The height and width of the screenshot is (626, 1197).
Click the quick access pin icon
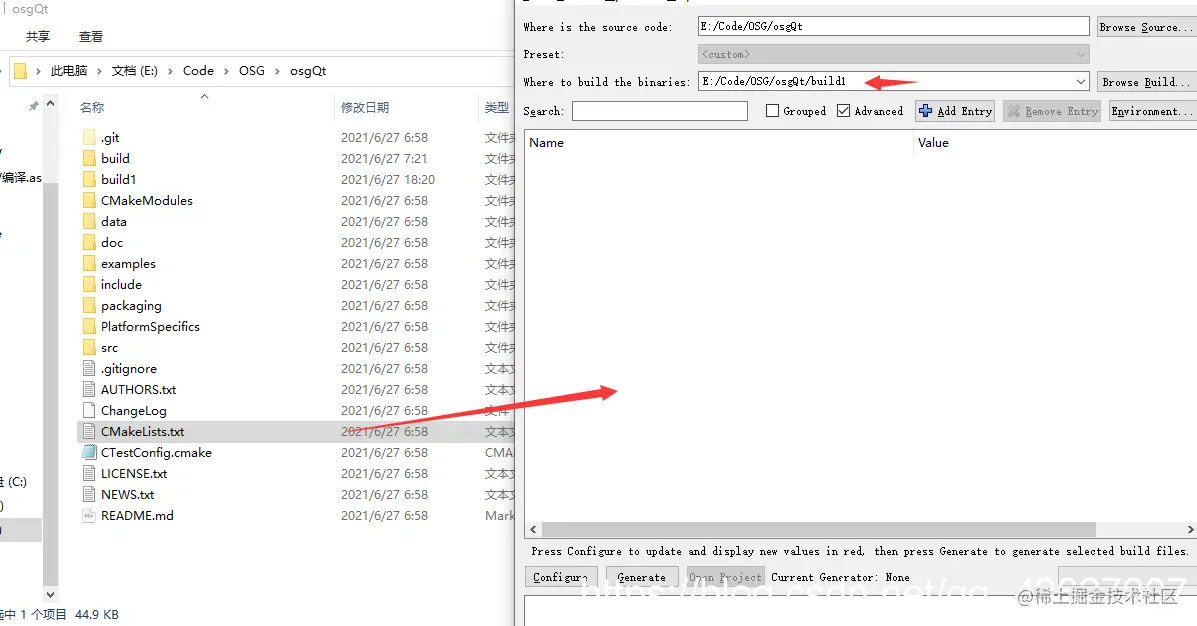33,106
